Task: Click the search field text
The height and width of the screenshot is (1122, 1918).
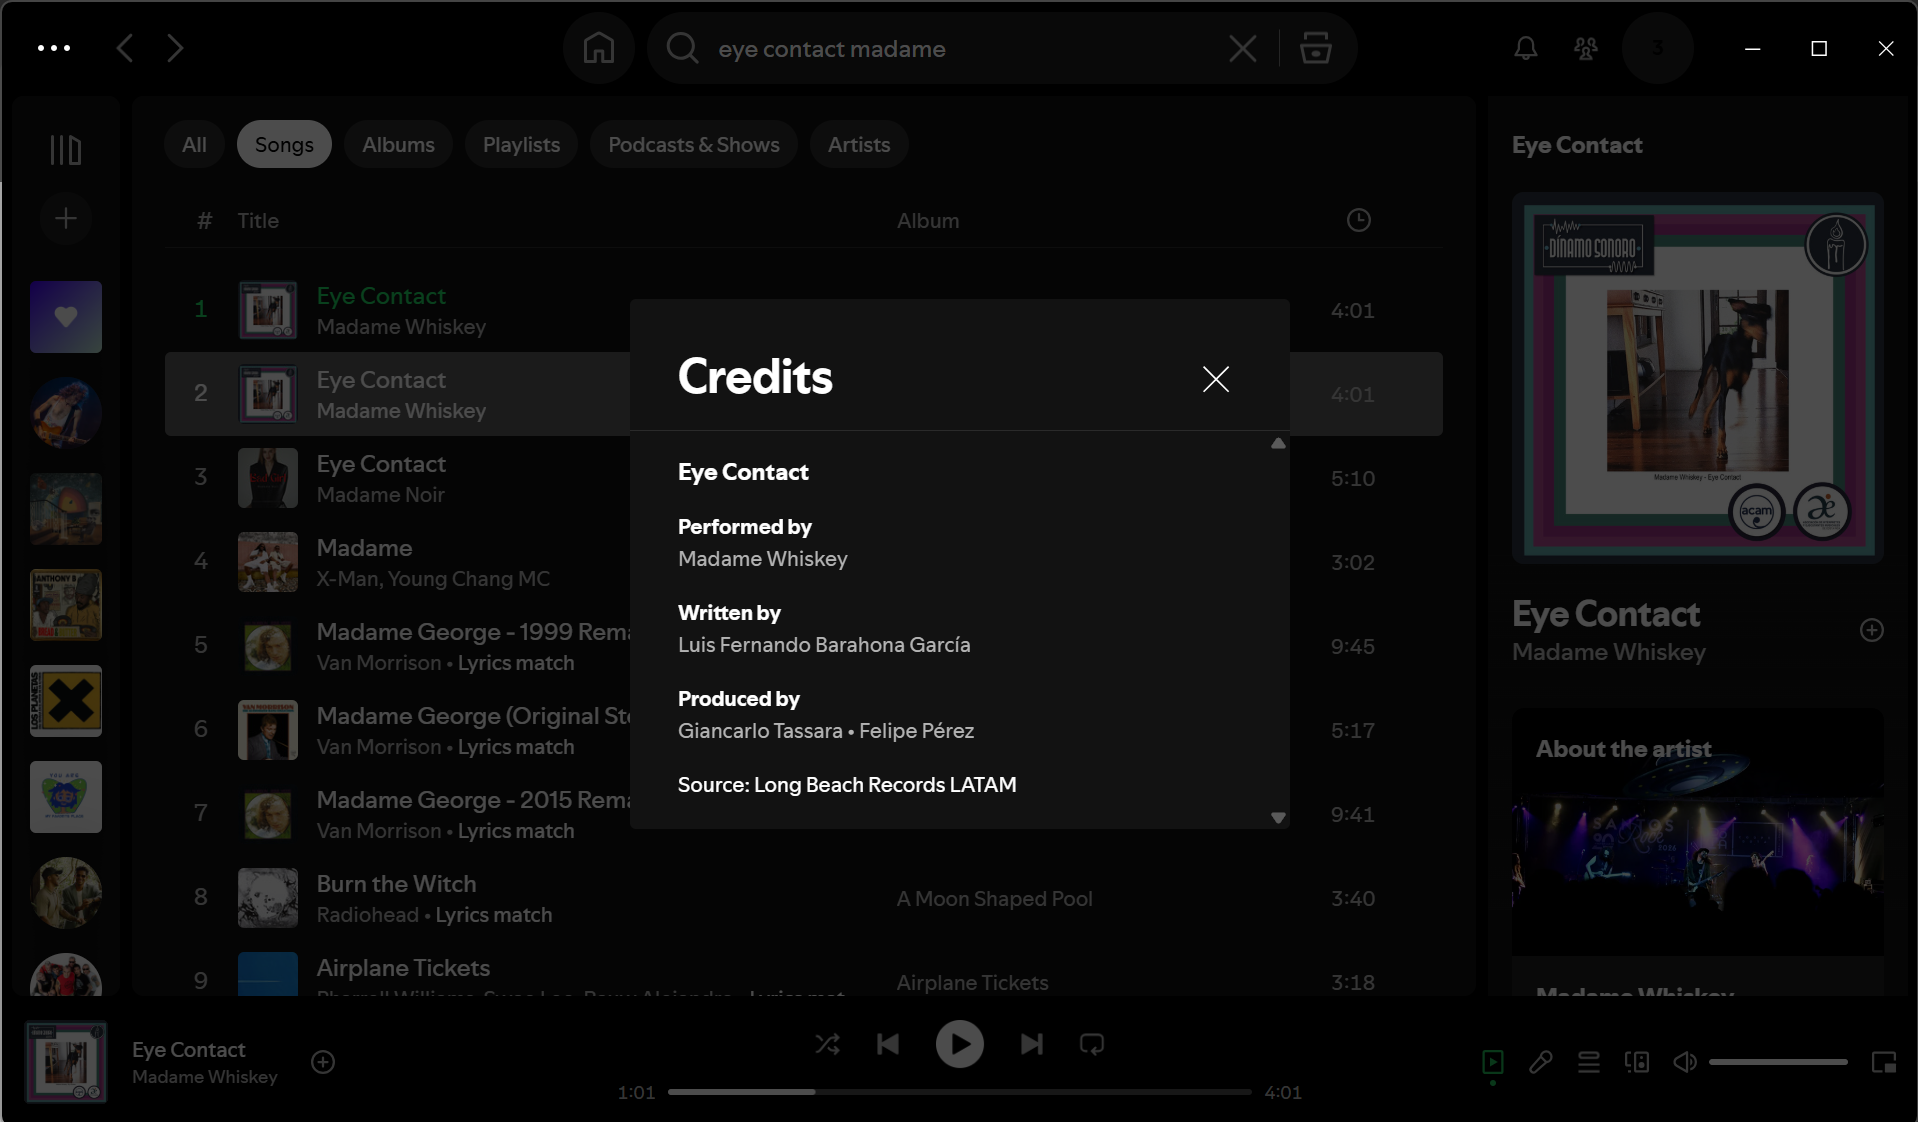Action: 832,49
